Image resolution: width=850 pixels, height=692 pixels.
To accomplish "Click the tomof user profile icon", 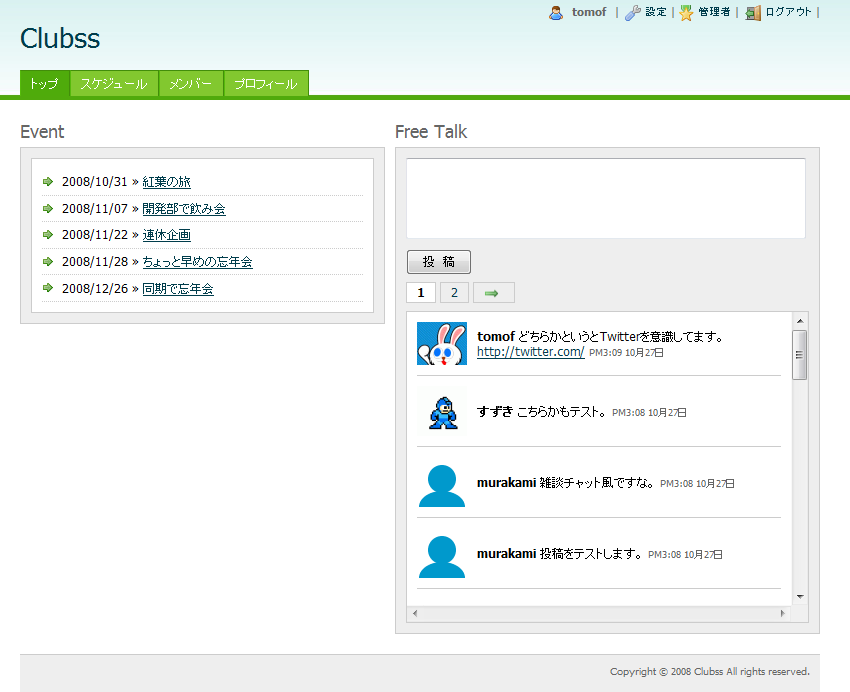I will click(556, 13).
